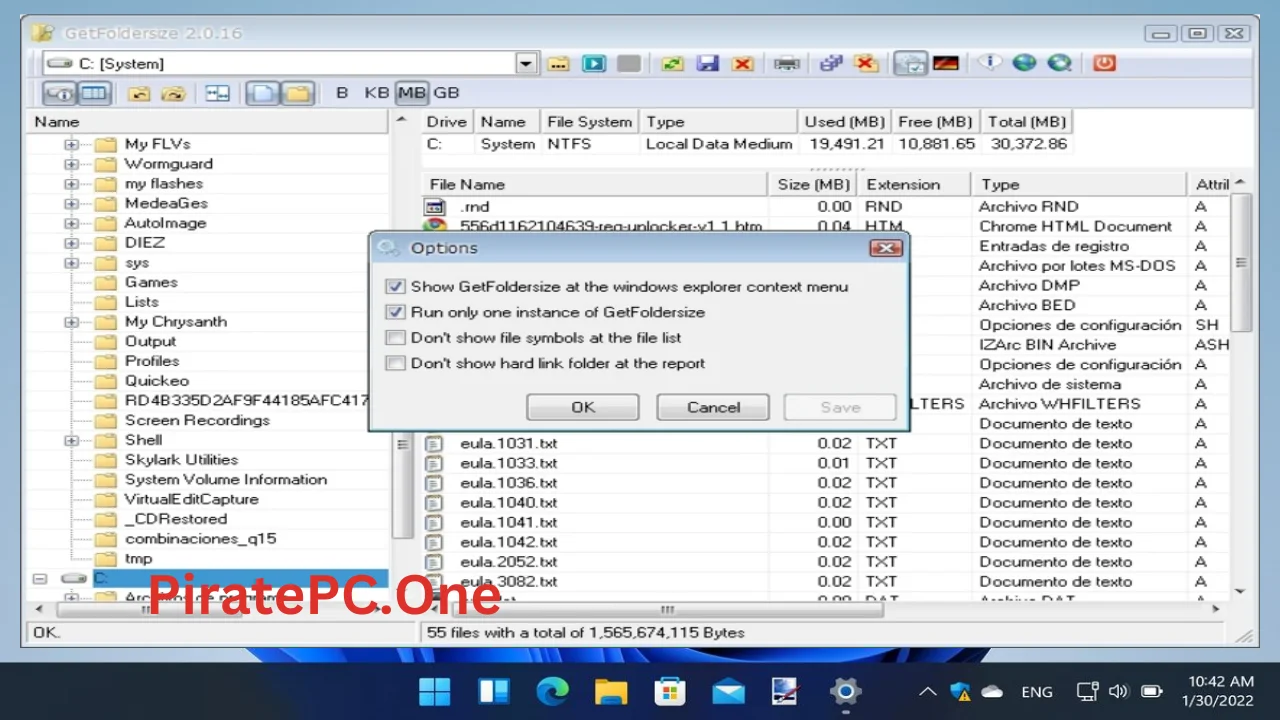The image size is (1280, 720).
Task: Toggle Show GetFoldersize at context menu checkbox
Action: (395, 287)
